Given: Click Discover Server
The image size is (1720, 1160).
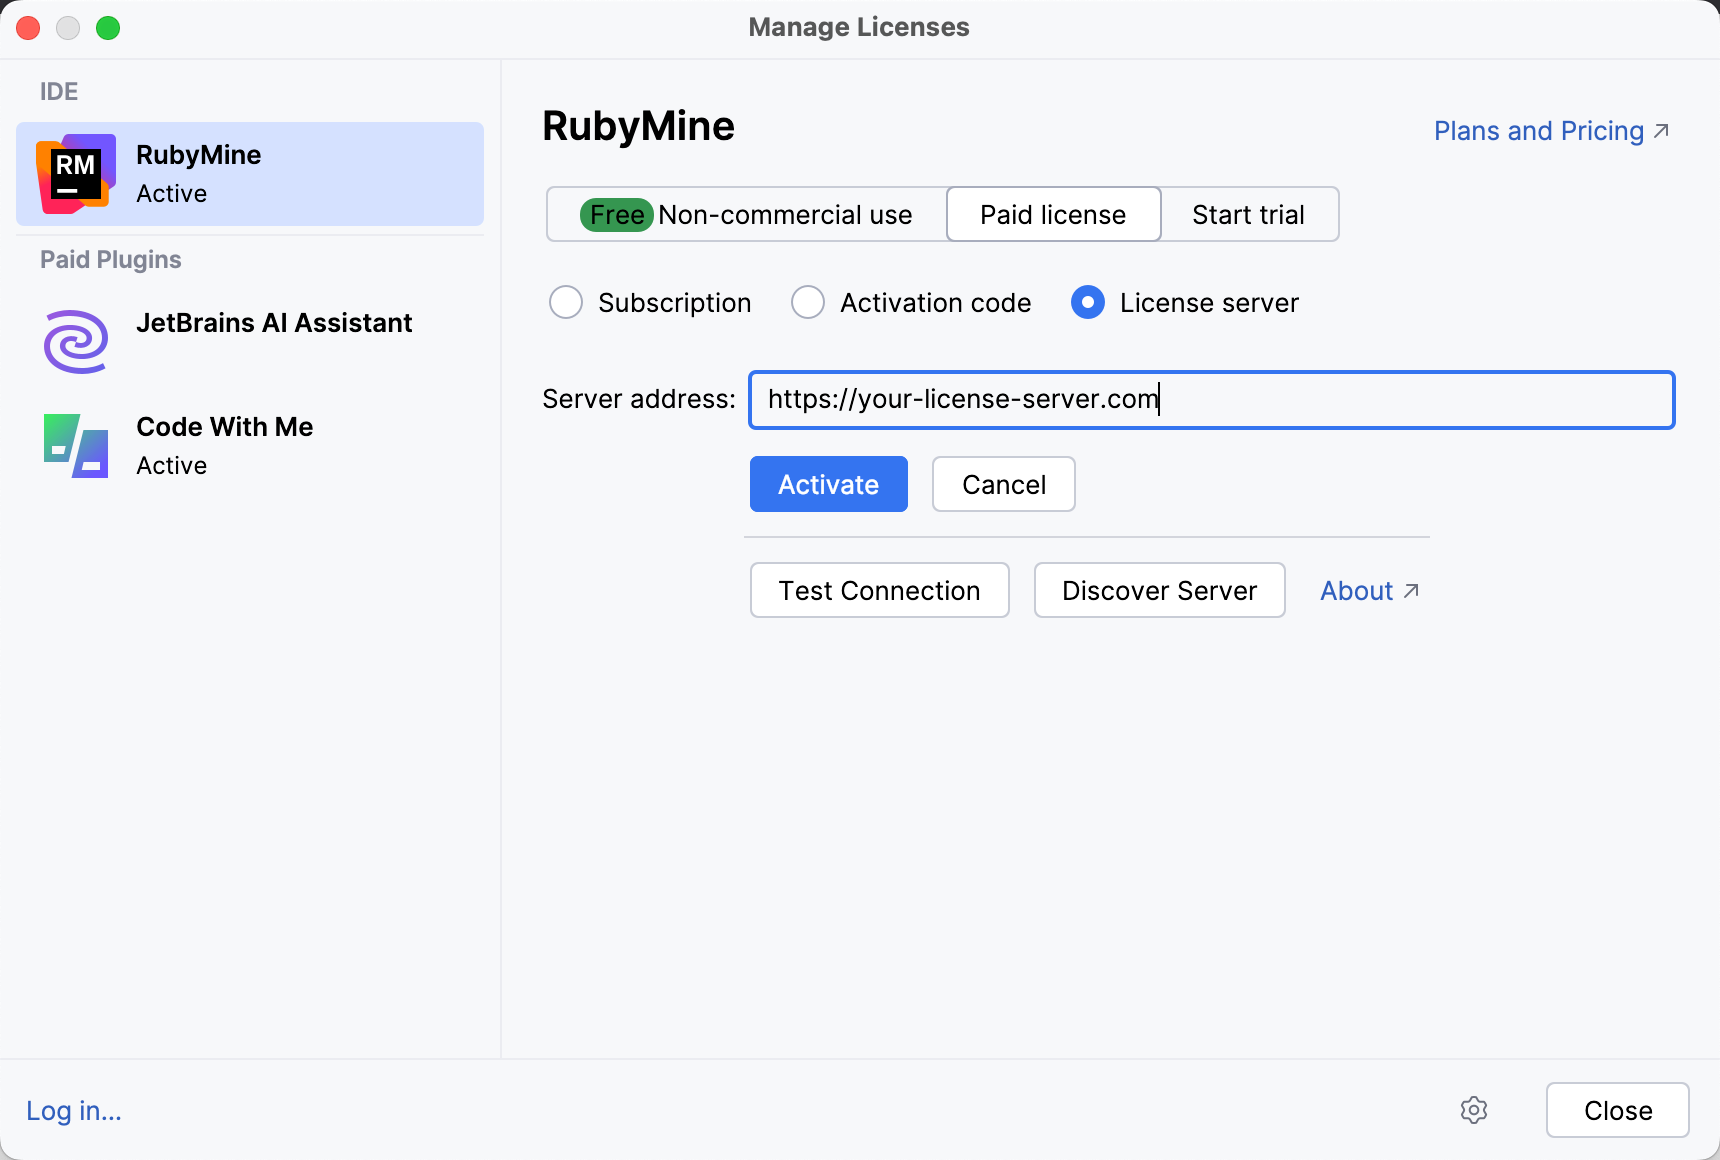Looking at the screenshot, I should point(1159,590).
